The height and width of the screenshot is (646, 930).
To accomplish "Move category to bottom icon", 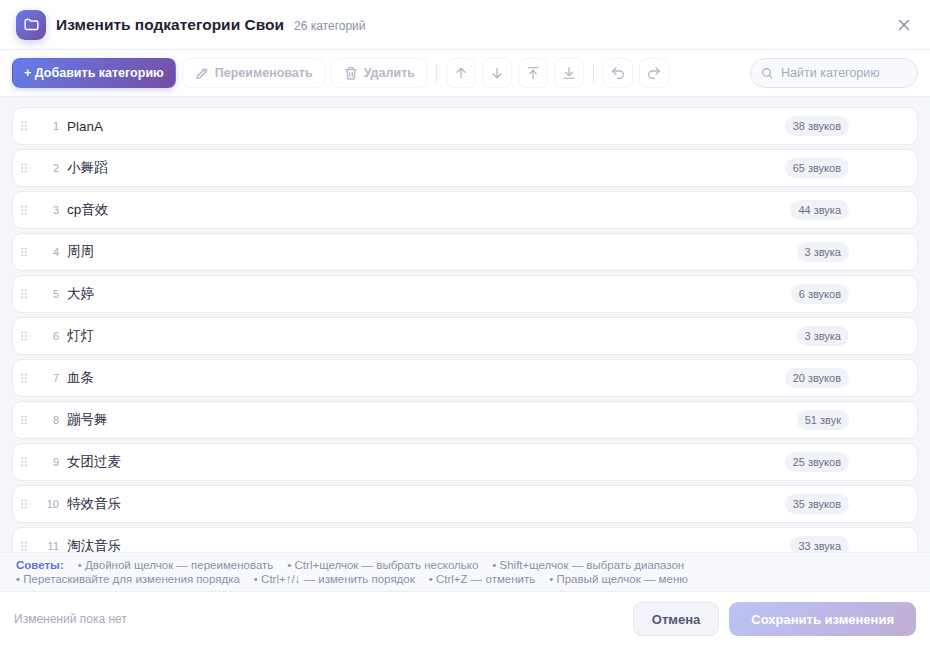I will 569,73.
